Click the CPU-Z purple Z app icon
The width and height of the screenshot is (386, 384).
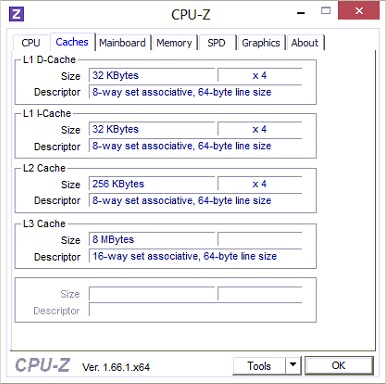16,14
